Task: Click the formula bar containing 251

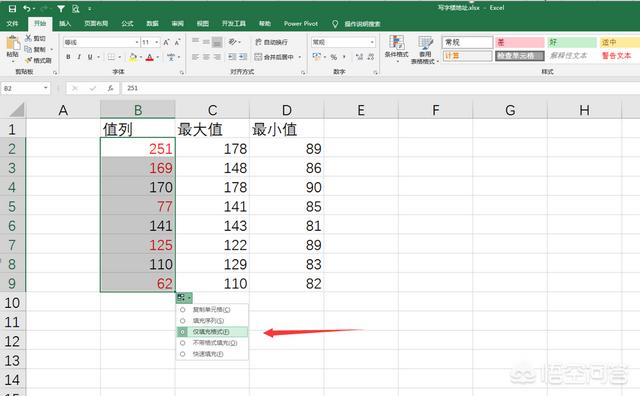Action: click(380, 88)
